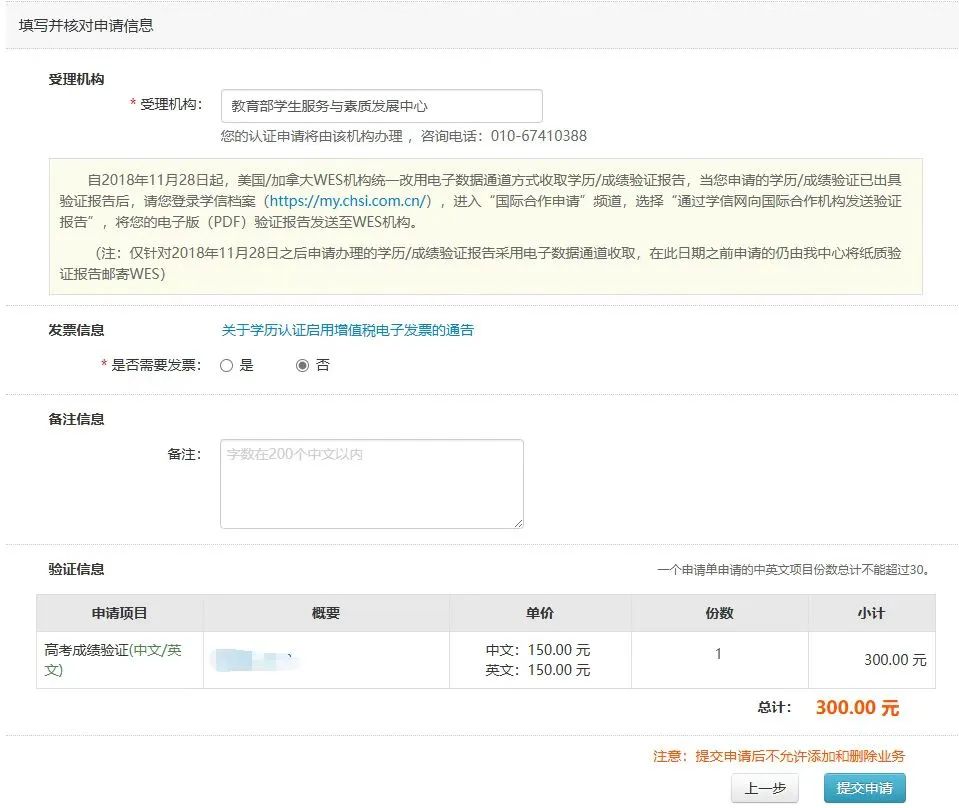Click the 受理机构 input field
959x808 pixels.
[382, 106]
